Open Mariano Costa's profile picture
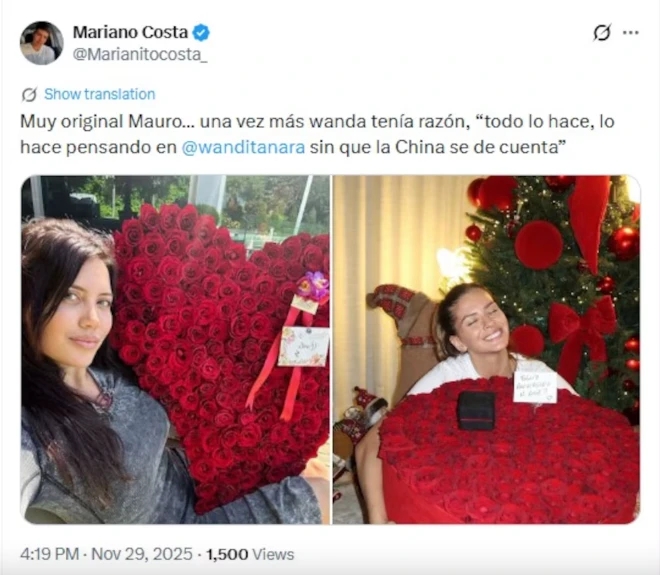 (x=41, y=43)
